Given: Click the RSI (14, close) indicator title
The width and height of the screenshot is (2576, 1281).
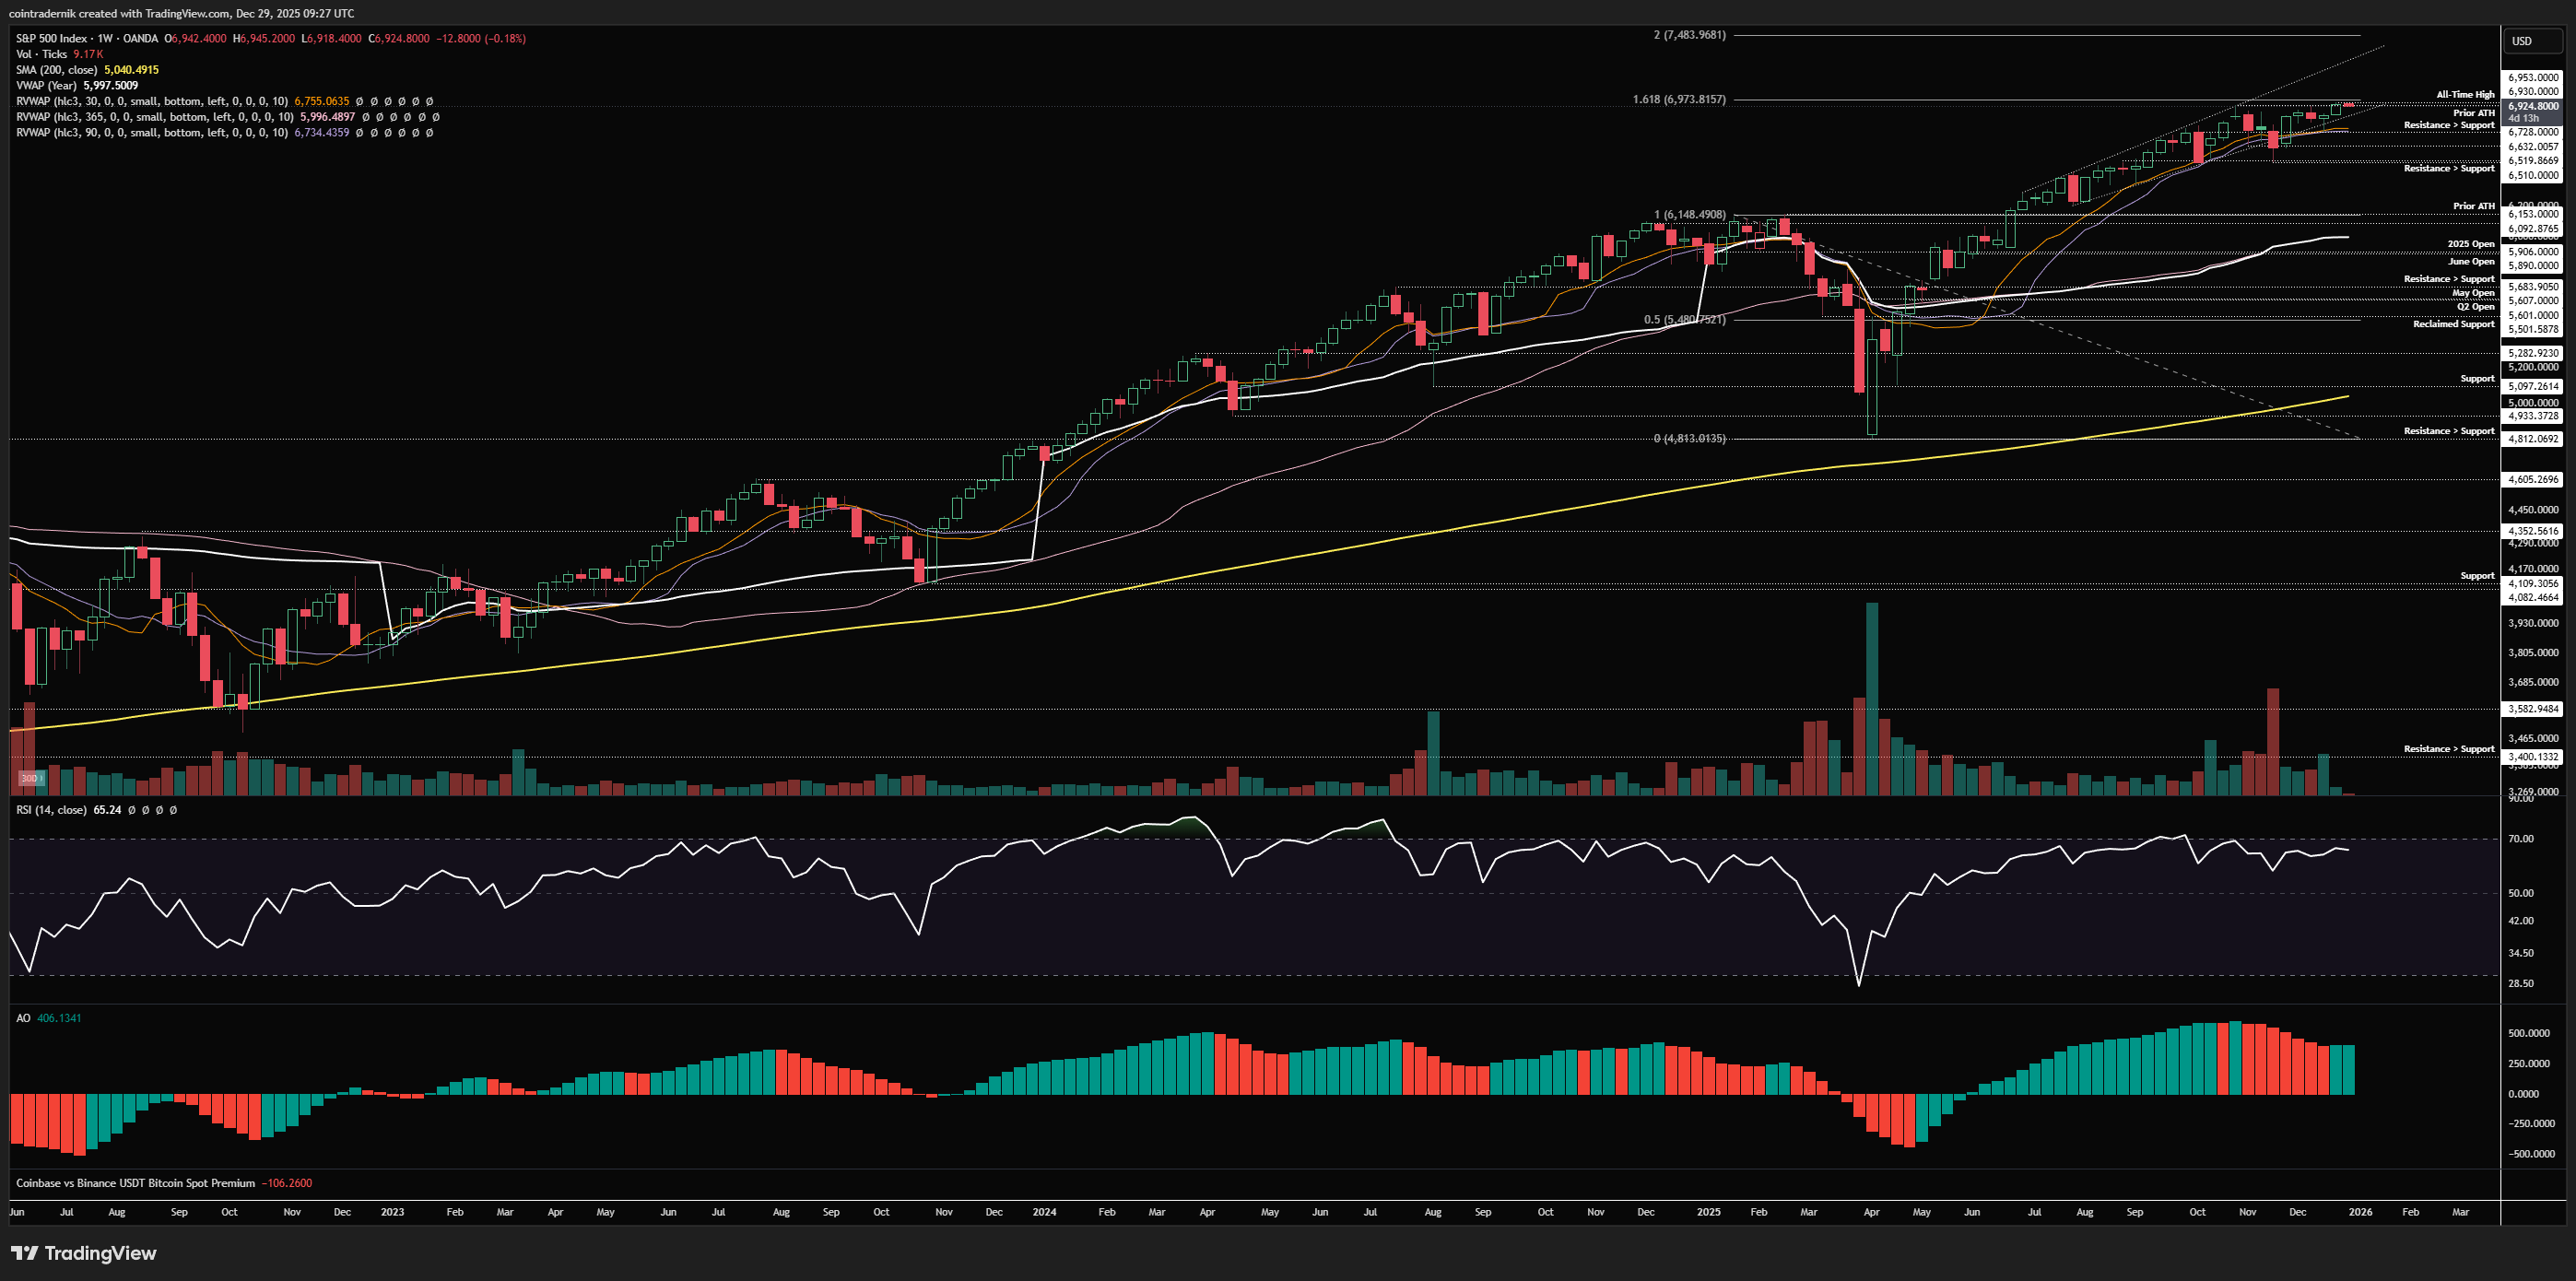Looking at the screenshot, I should (x=51, y=810).
